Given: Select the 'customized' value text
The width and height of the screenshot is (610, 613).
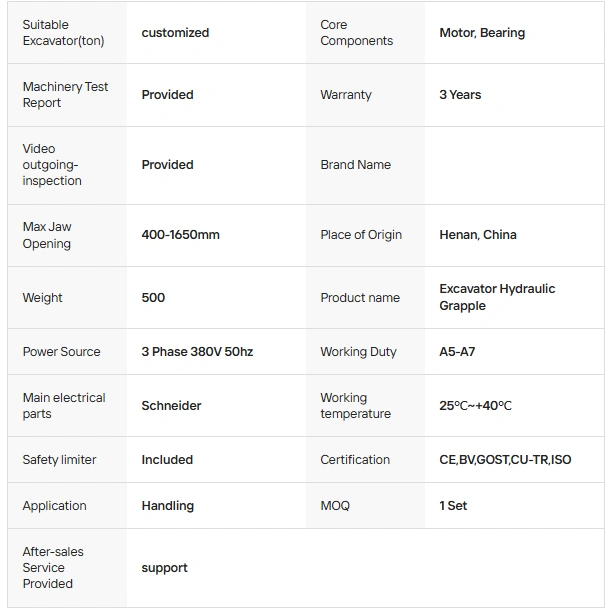Looking at the screenshot, I should [175, 33].
